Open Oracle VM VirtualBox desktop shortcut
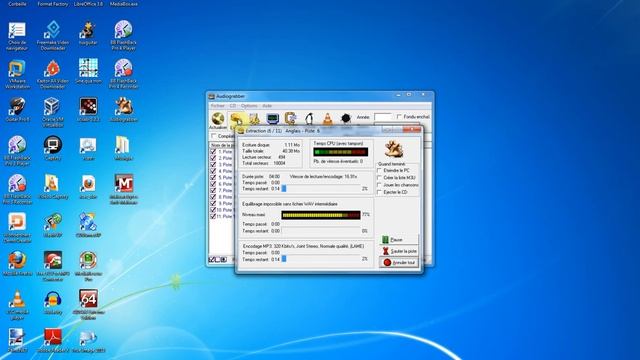This screenshot has height=360, width=640. tap(53, 112)
